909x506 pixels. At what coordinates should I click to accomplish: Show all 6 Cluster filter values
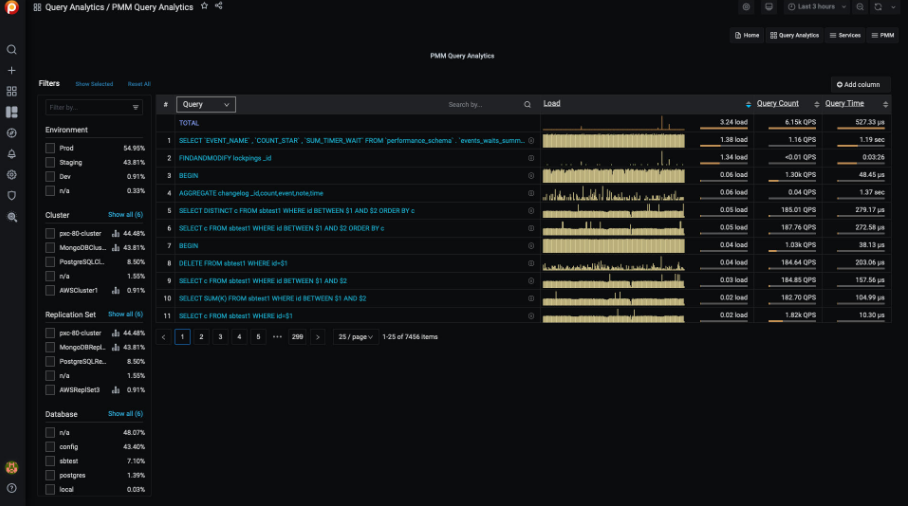pyautogui.click(x=125, y=214)
